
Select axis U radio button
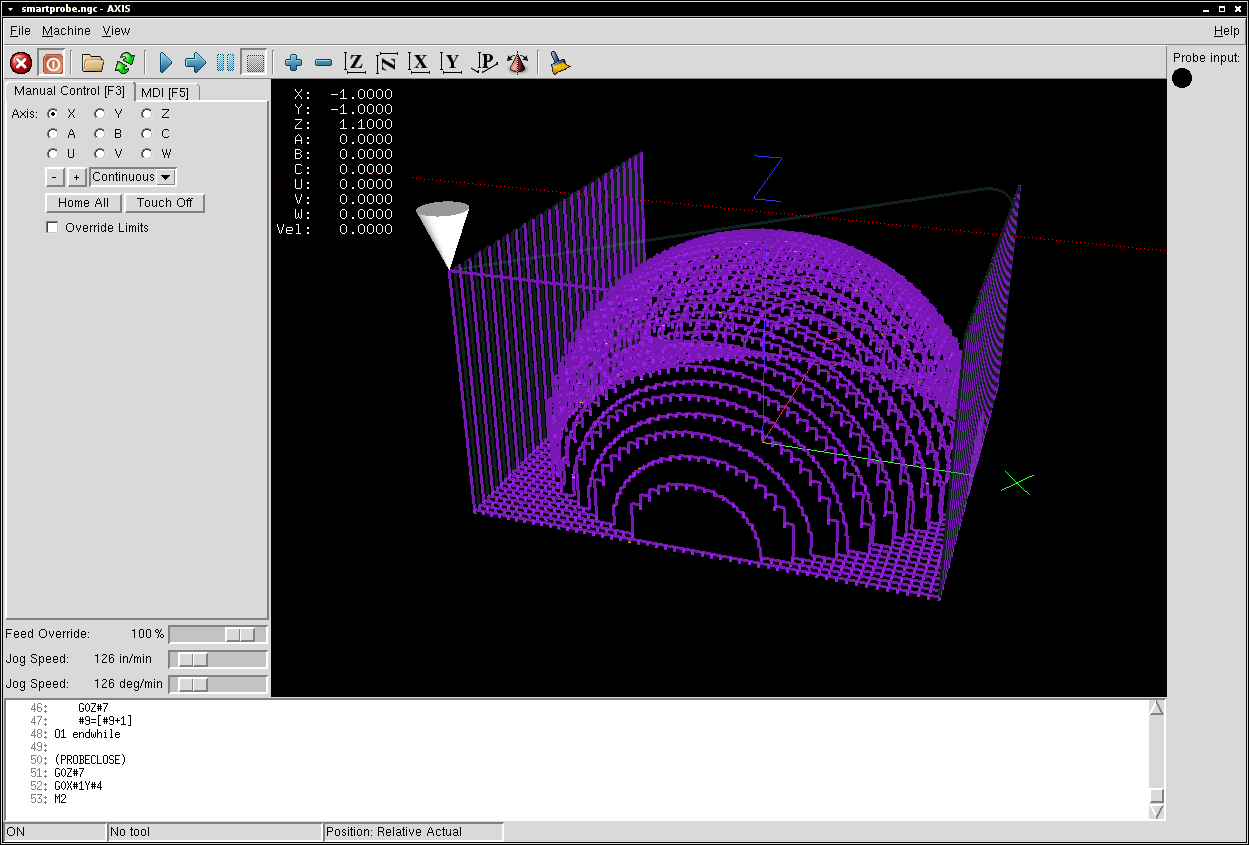coord(53,154)
